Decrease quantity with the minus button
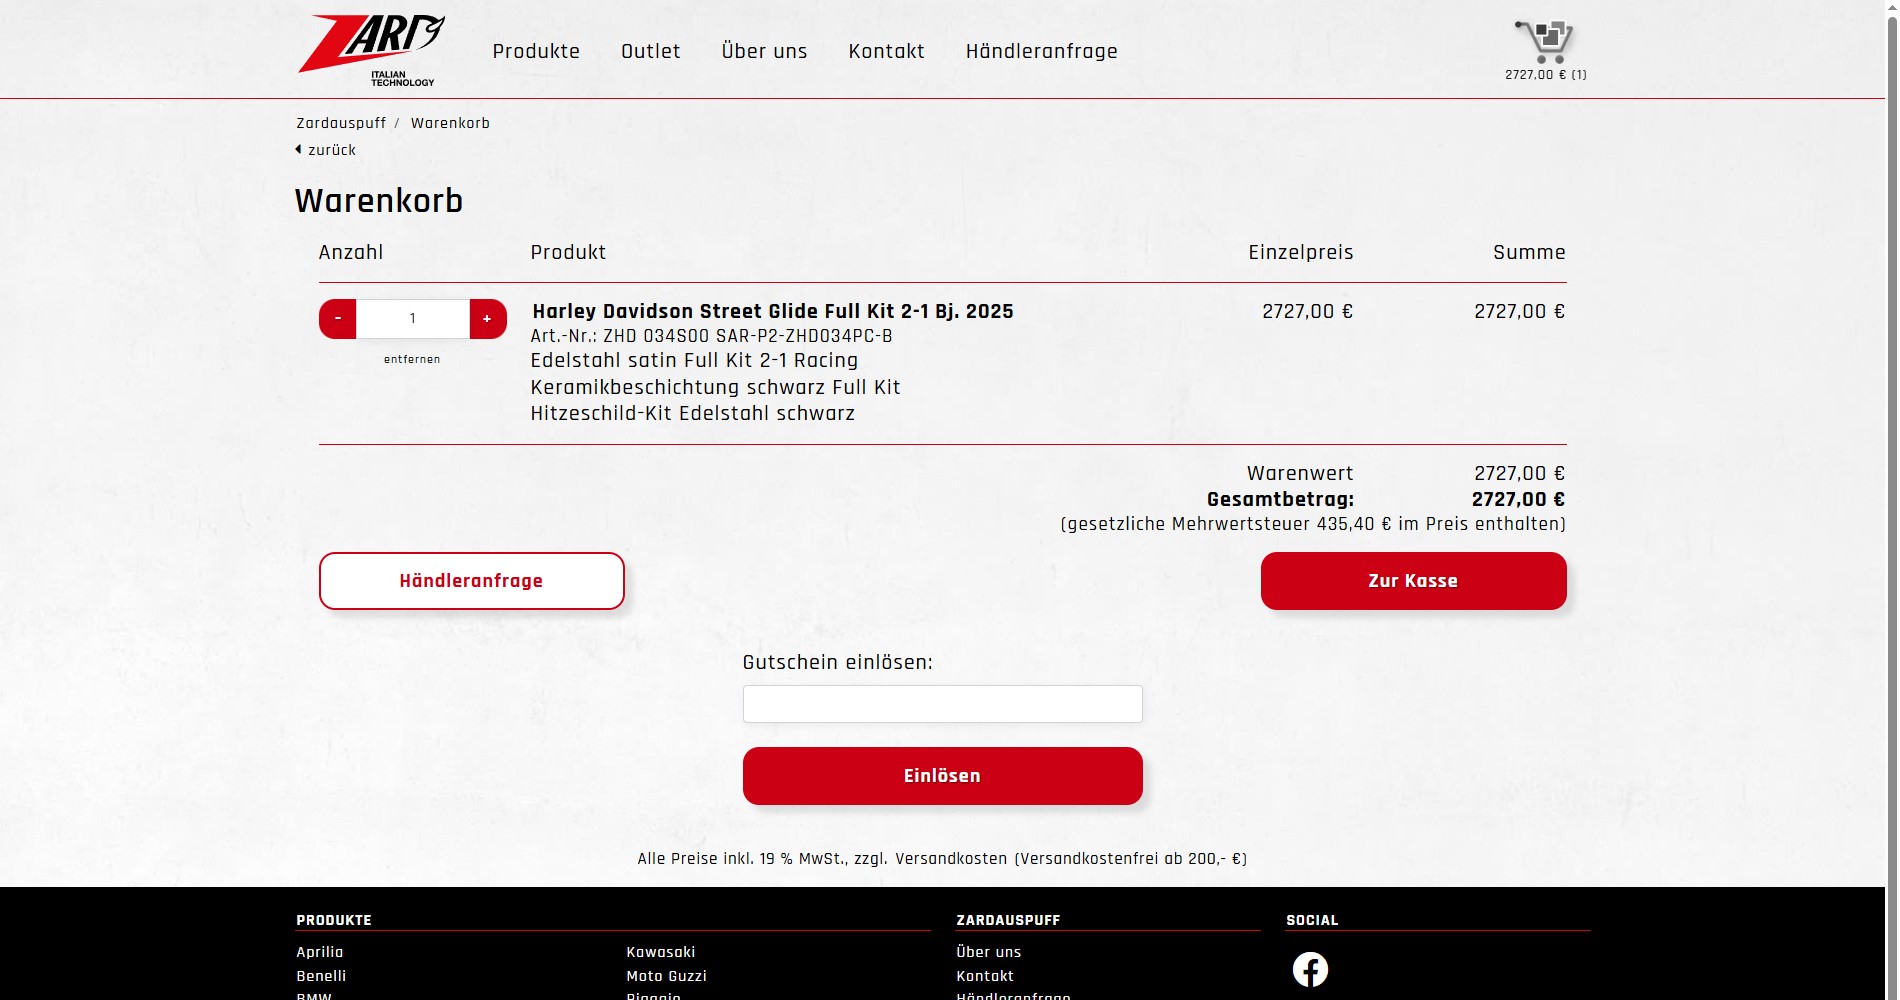 (x=338, y=318)
